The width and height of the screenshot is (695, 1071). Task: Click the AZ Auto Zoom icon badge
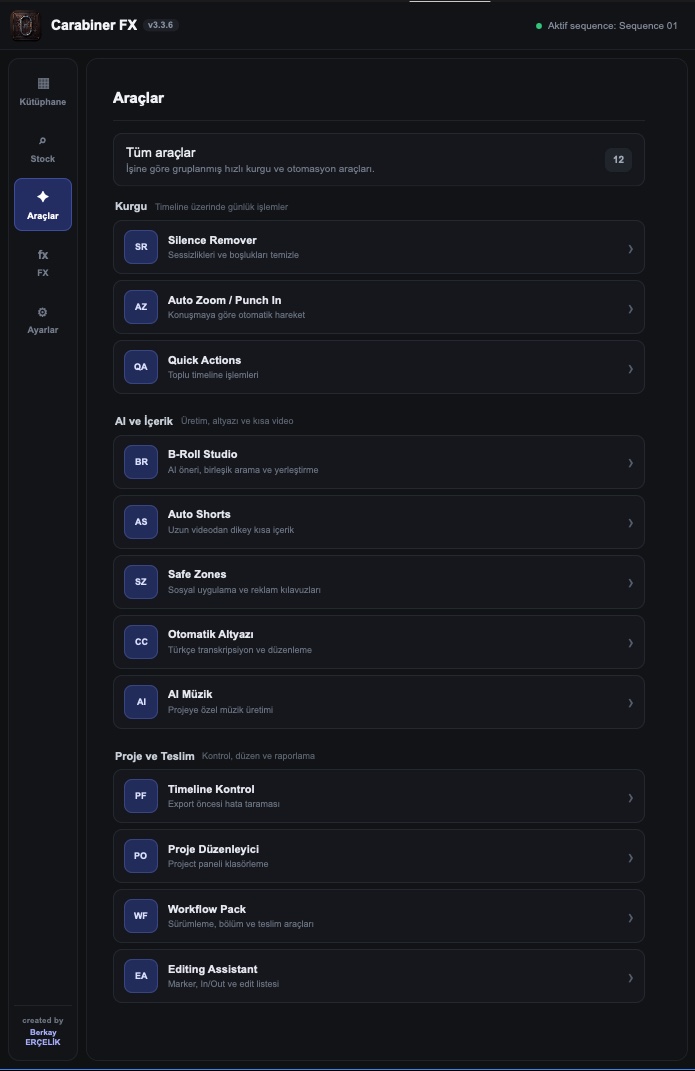pos(141,307)
